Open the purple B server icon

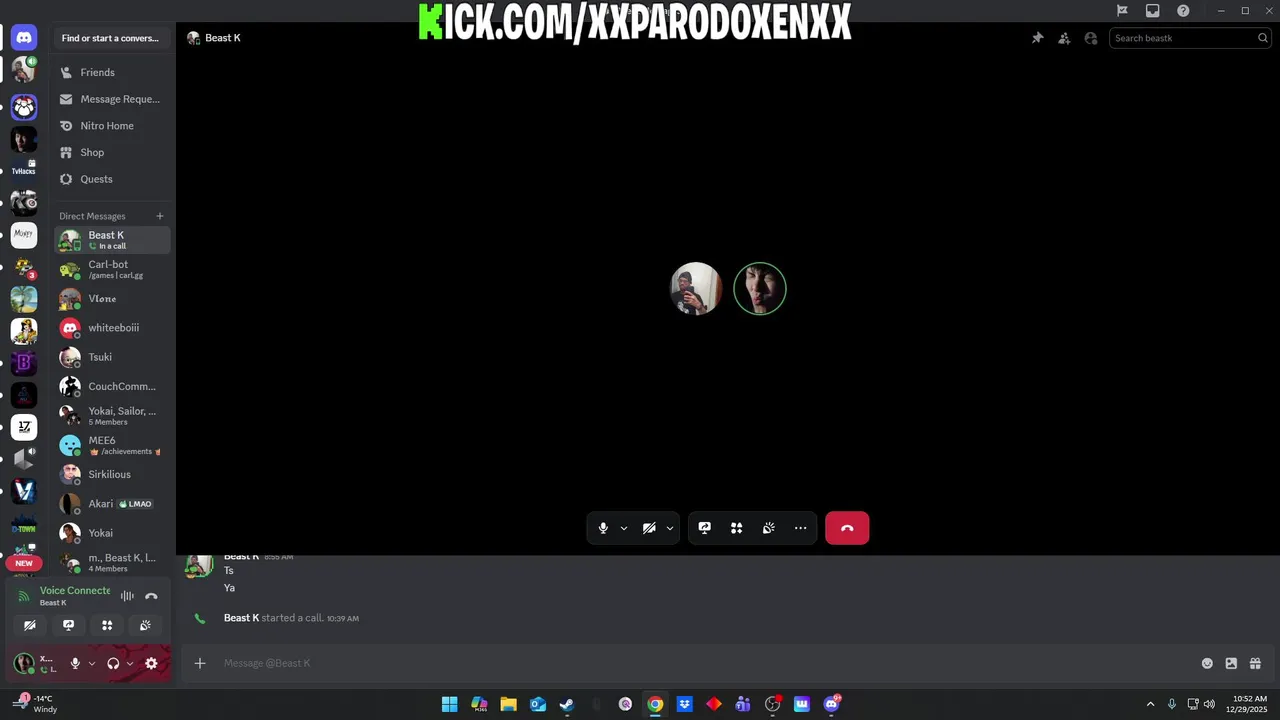(24, 363)
